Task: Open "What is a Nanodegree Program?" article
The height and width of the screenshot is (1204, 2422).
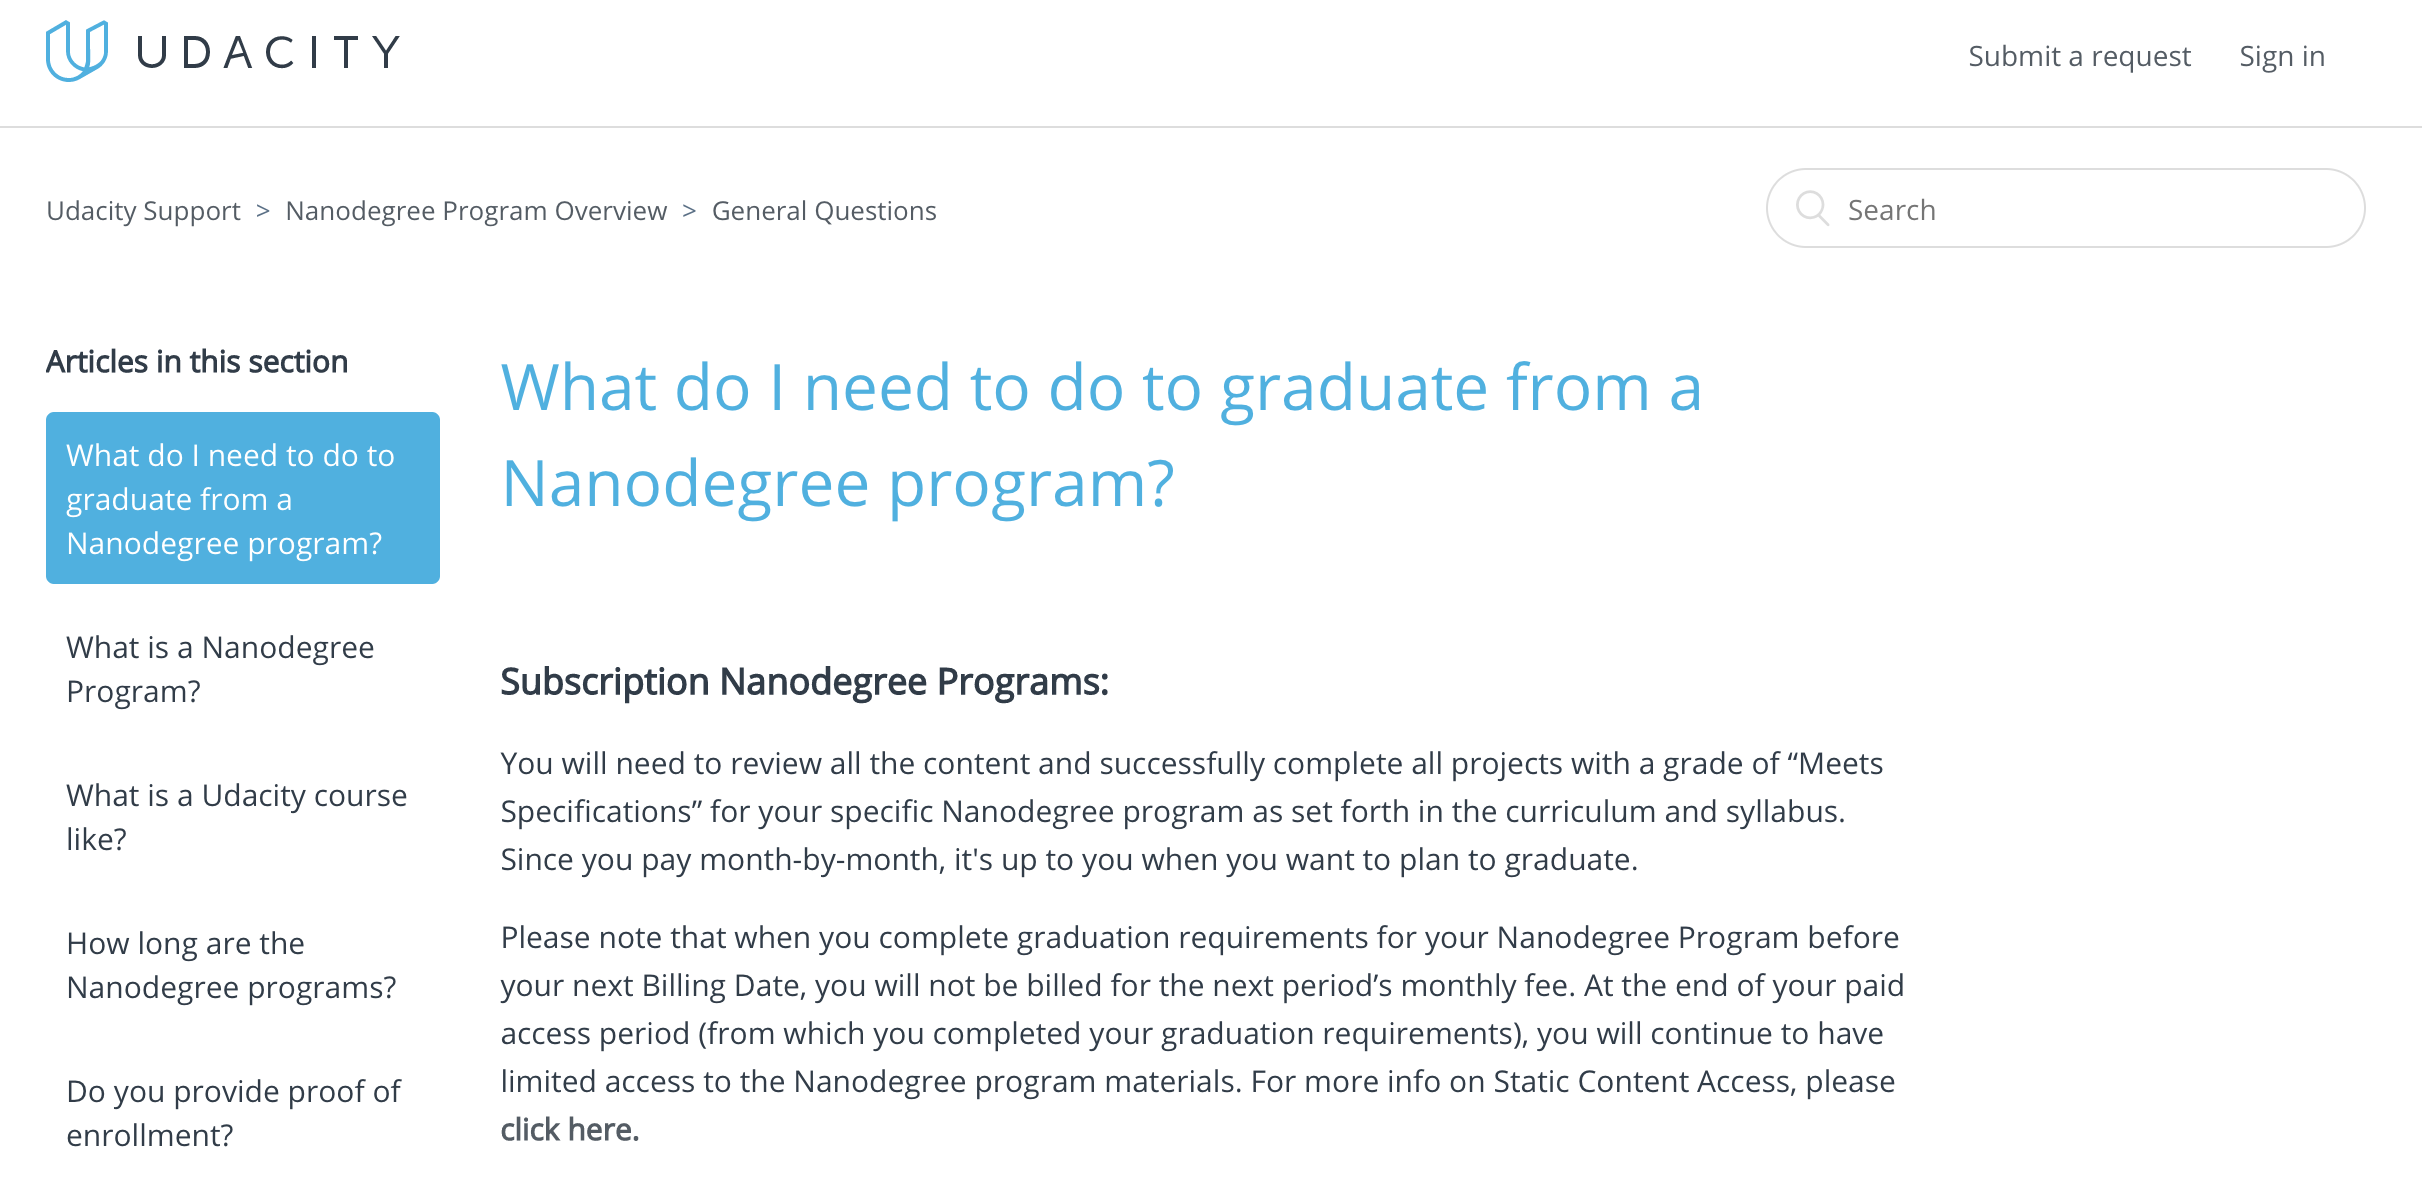Action: (x=220, y=669)
